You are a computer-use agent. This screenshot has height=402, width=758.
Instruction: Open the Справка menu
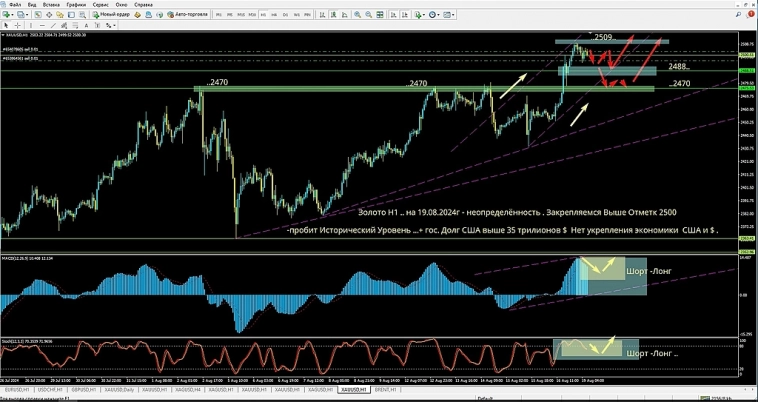pos(144,5)
